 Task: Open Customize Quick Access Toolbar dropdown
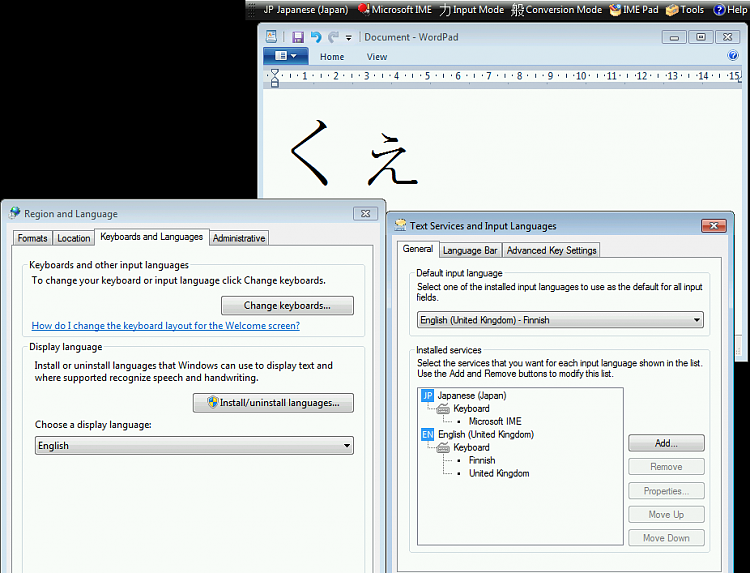pos(349,38)
